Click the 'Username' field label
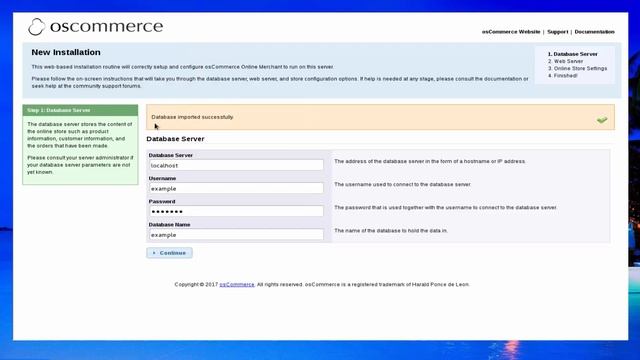 point(162,178)
